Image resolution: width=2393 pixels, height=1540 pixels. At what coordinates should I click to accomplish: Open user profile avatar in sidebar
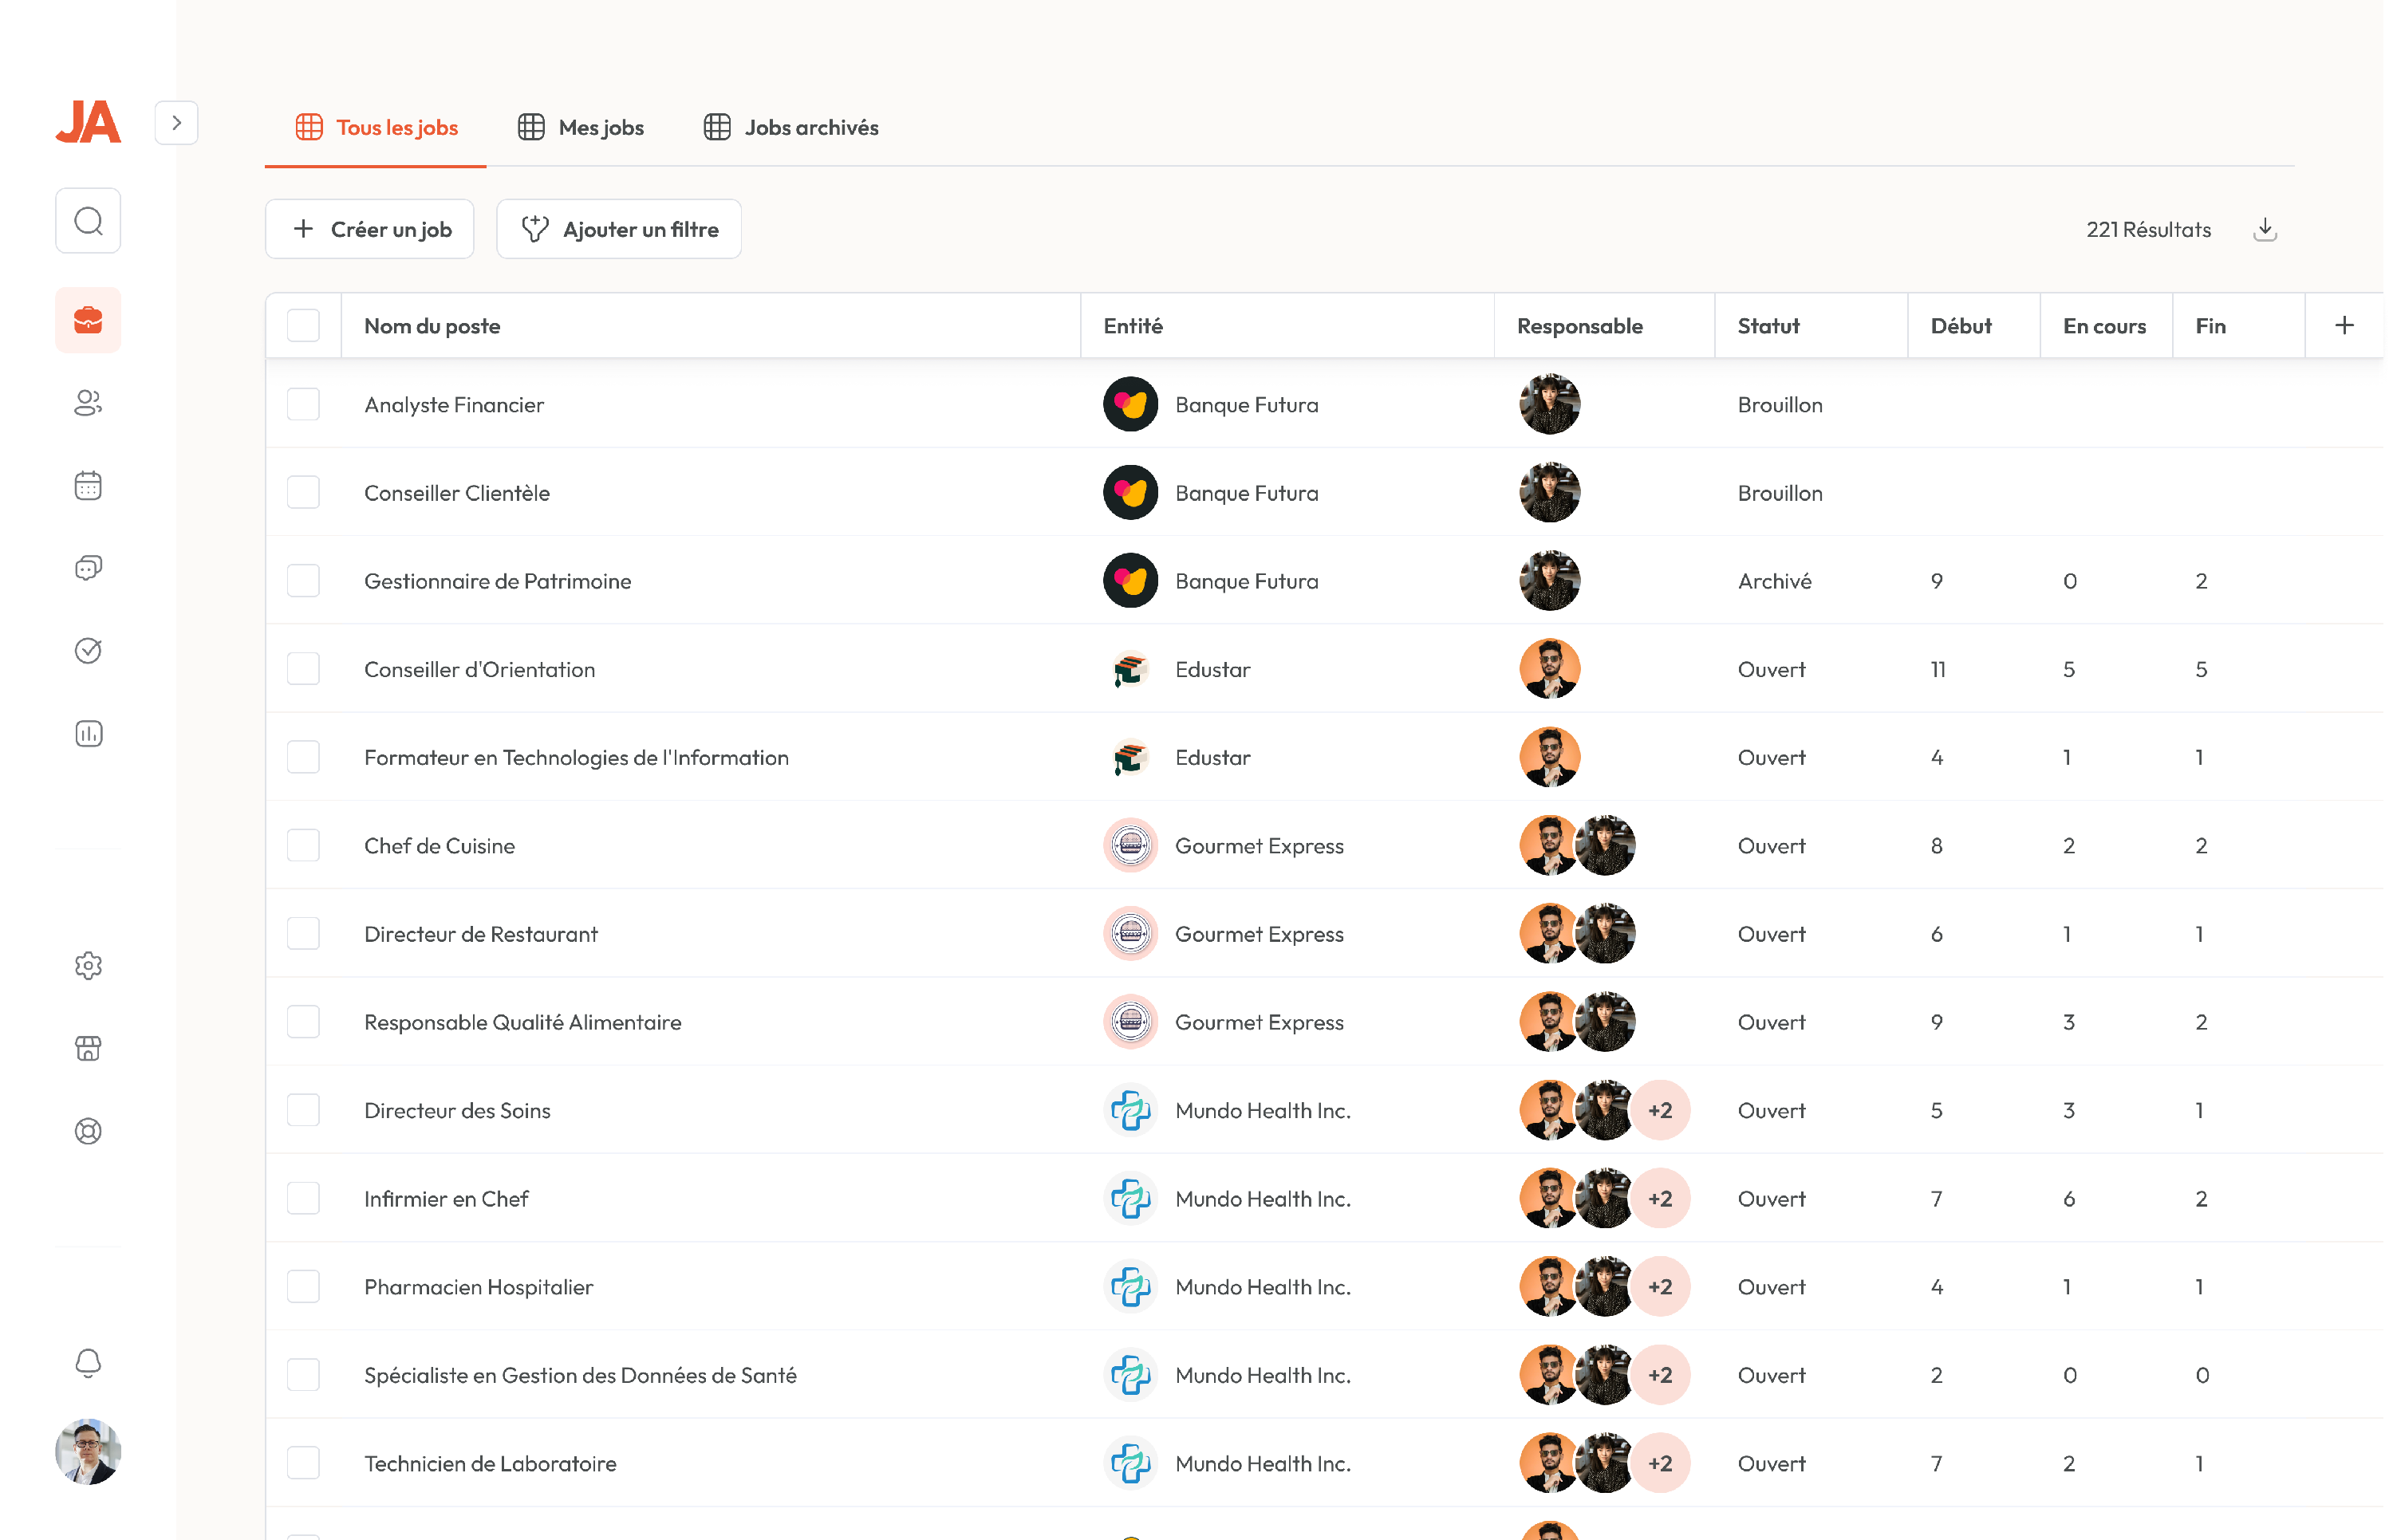click(x=88, y=1451)
